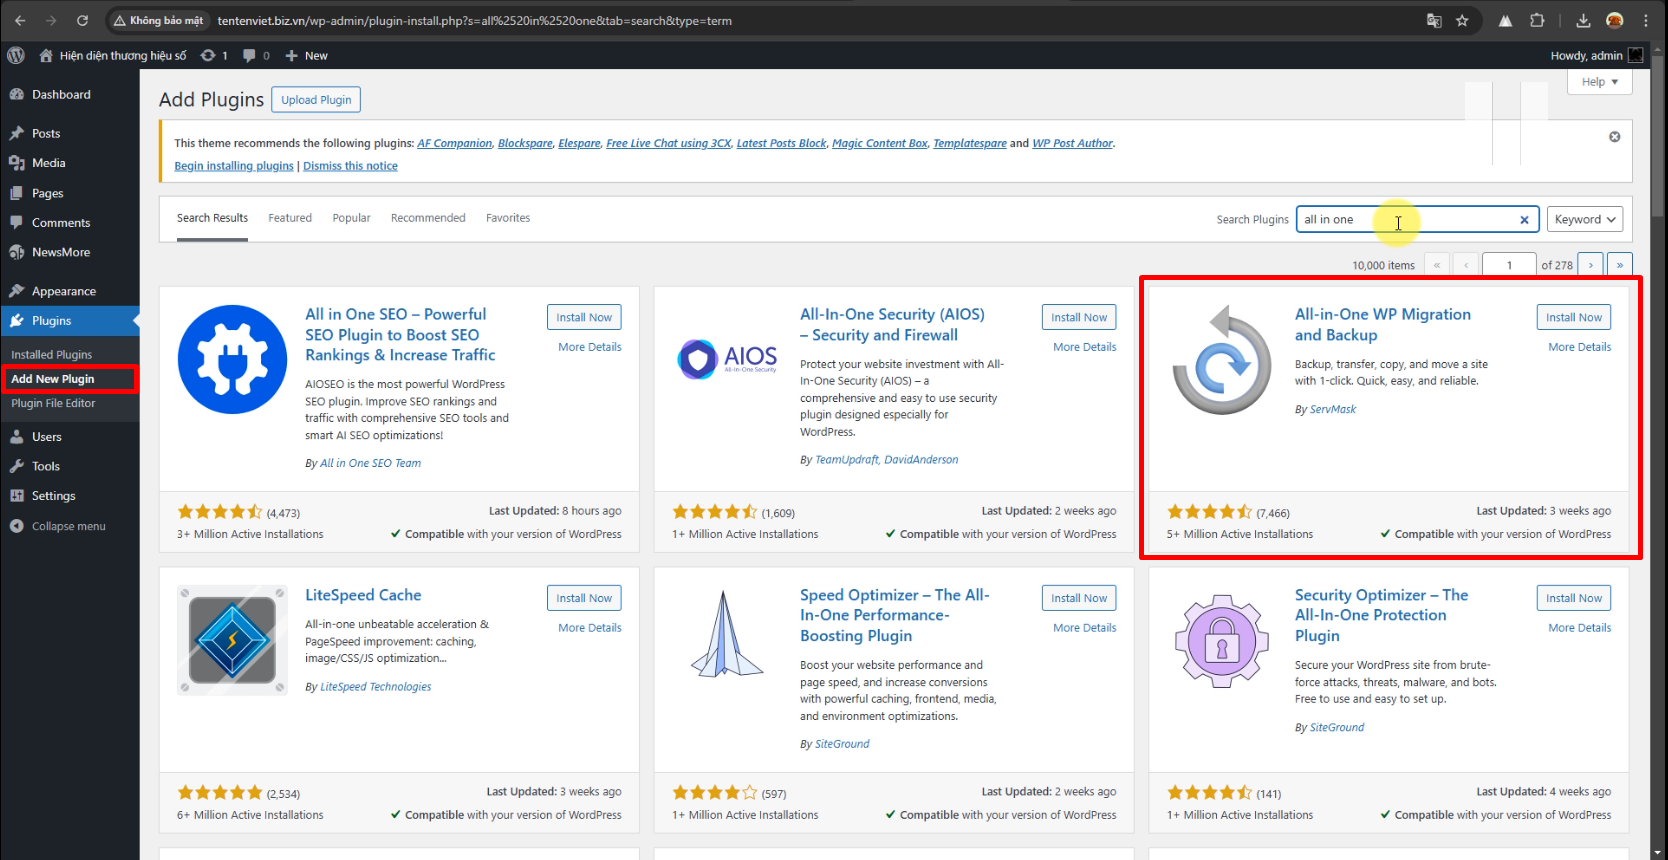Screen dimensions: 1668x860
Task: Open Chrome profile avatar
Action: pyautogui.click(x=1615, y=20)
